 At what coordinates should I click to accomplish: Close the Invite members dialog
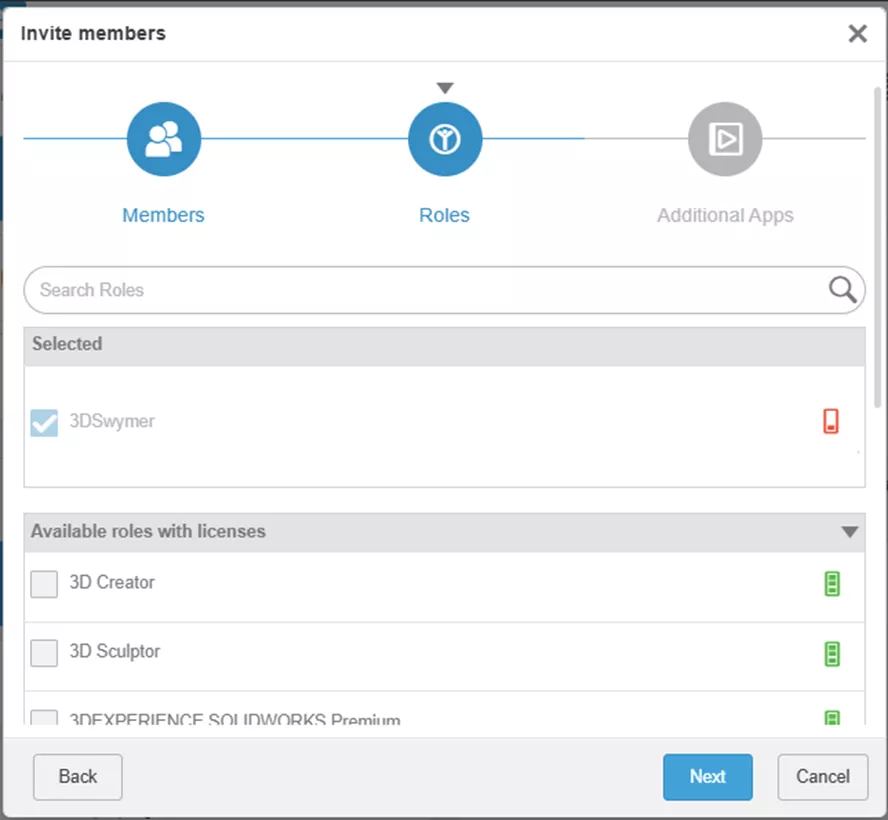pyautogui.click(x=857, y=33)
